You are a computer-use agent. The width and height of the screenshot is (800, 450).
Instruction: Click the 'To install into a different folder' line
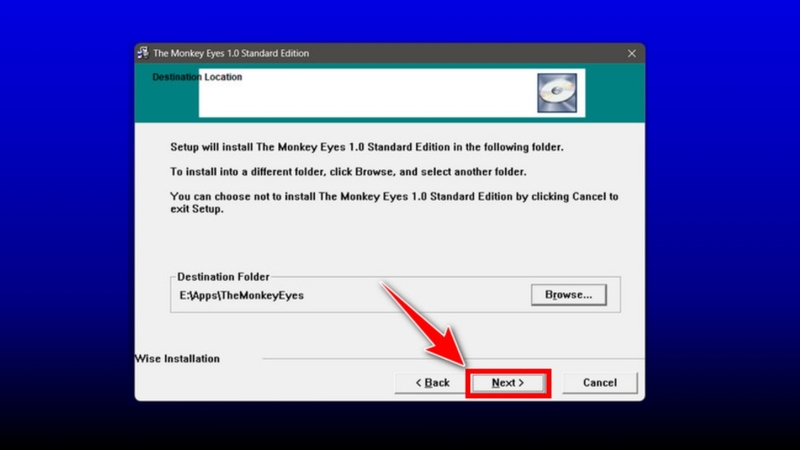coord(348,171)
